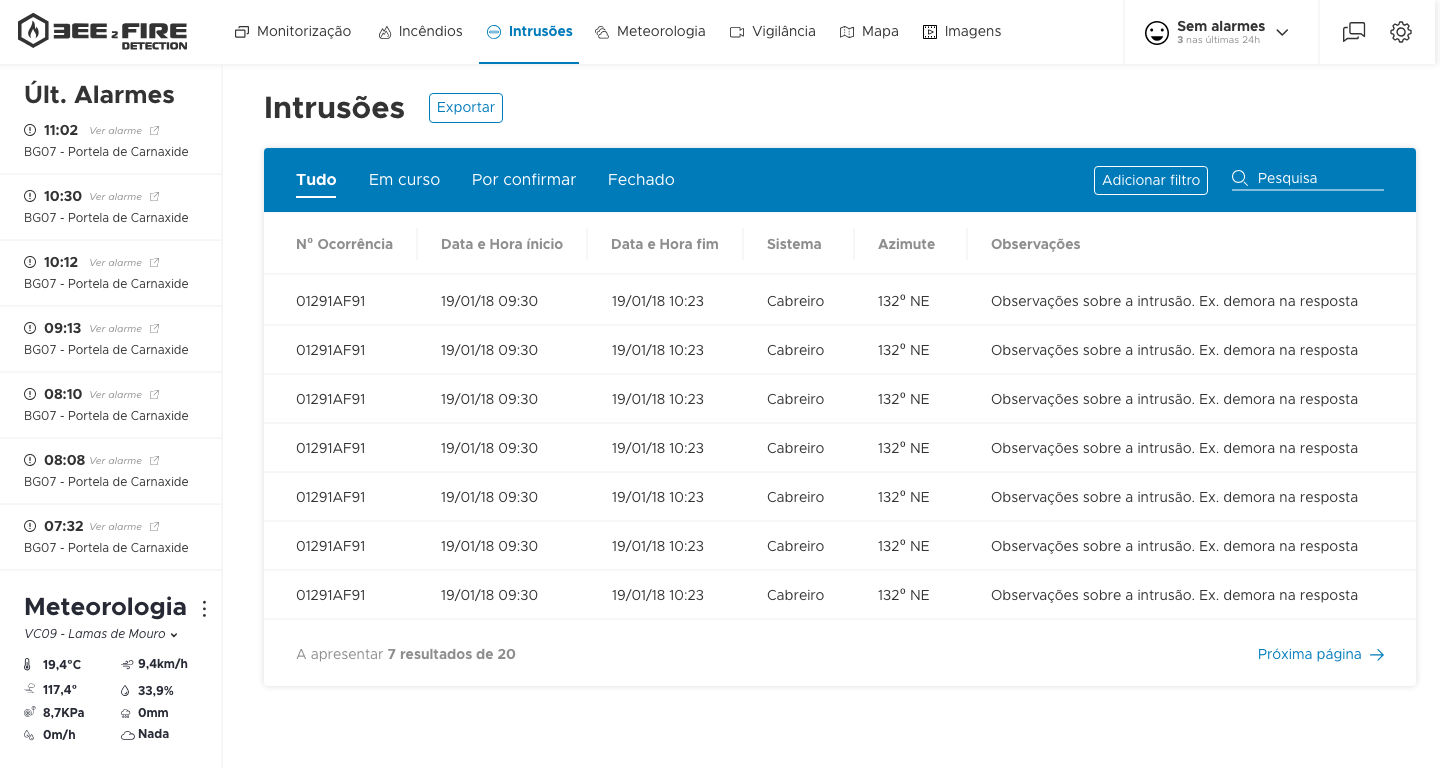The image size is (1440, 768).
Task: Click the Últ. Alarmes heading
Action: click(x=99, y=95)
